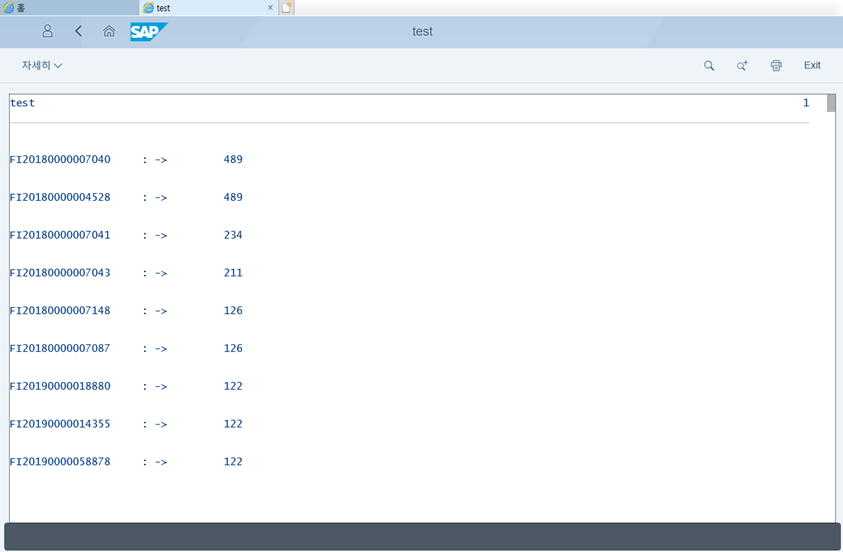Go back with the back arrow
This screenshot has height=552, width=843.
click(x=78, y=31)
